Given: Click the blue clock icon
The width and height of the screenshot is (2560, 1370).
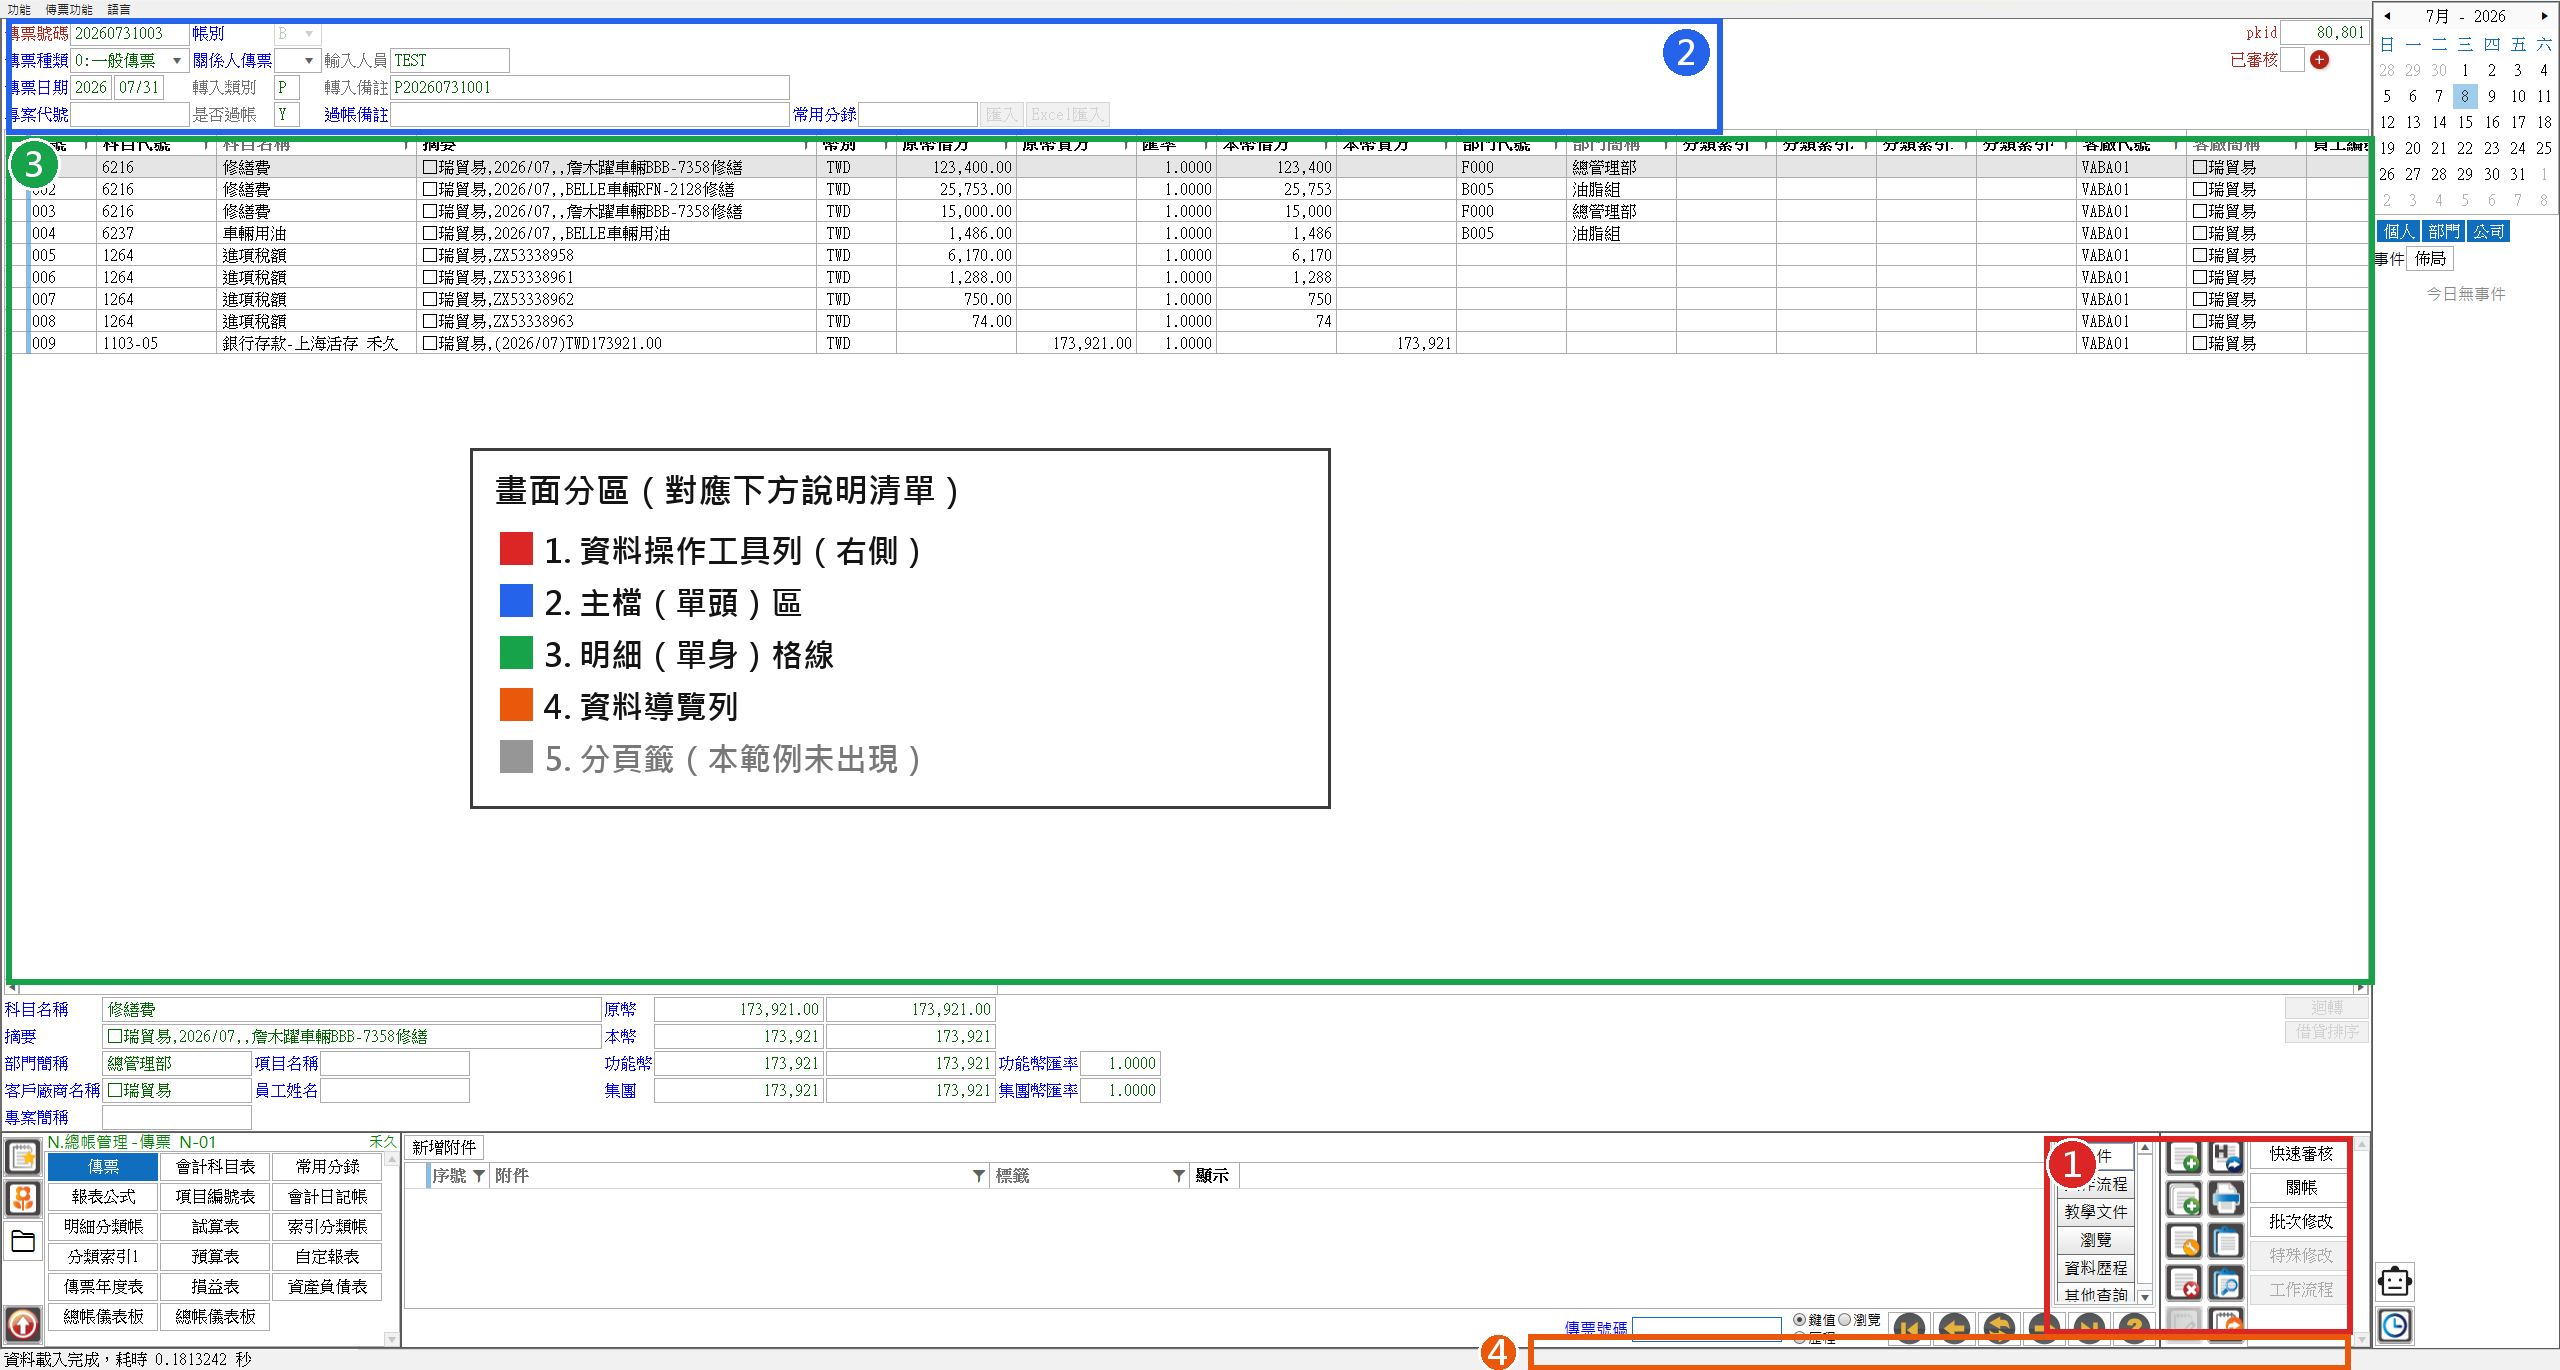Looking at the screenshot, I should pyautogui.click(x=2395, y=1326).
